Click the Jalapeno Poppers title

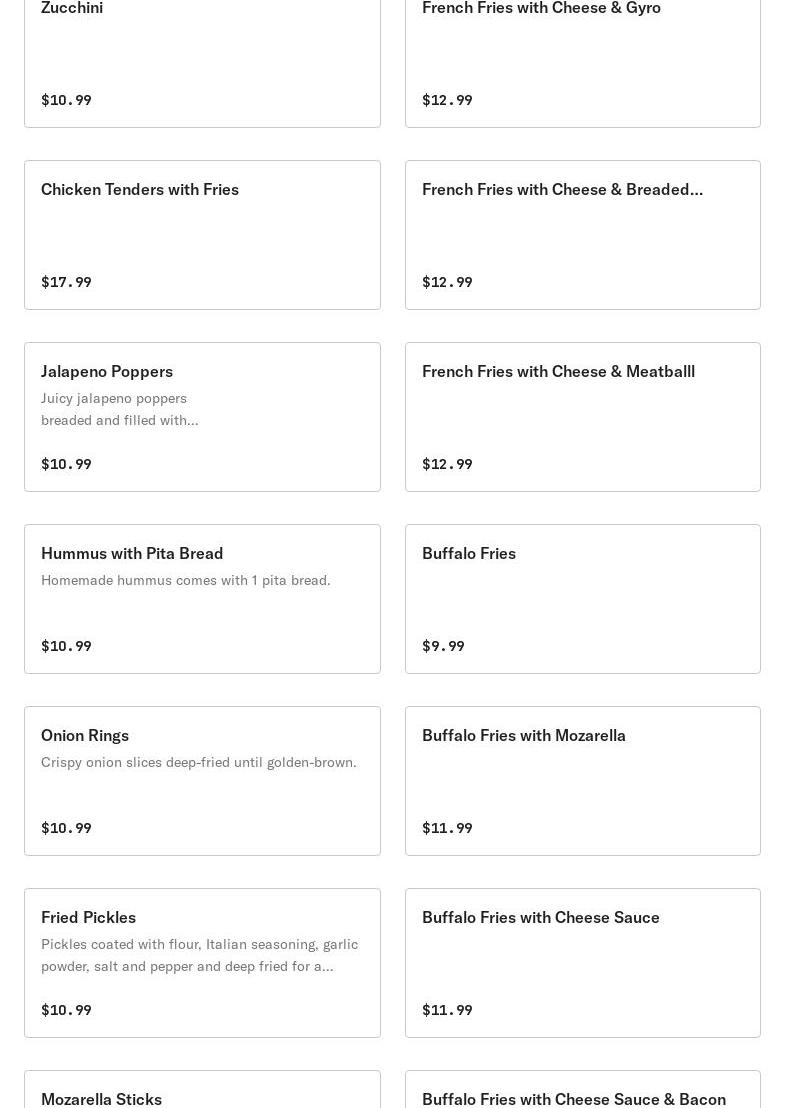tap(107, 371)
